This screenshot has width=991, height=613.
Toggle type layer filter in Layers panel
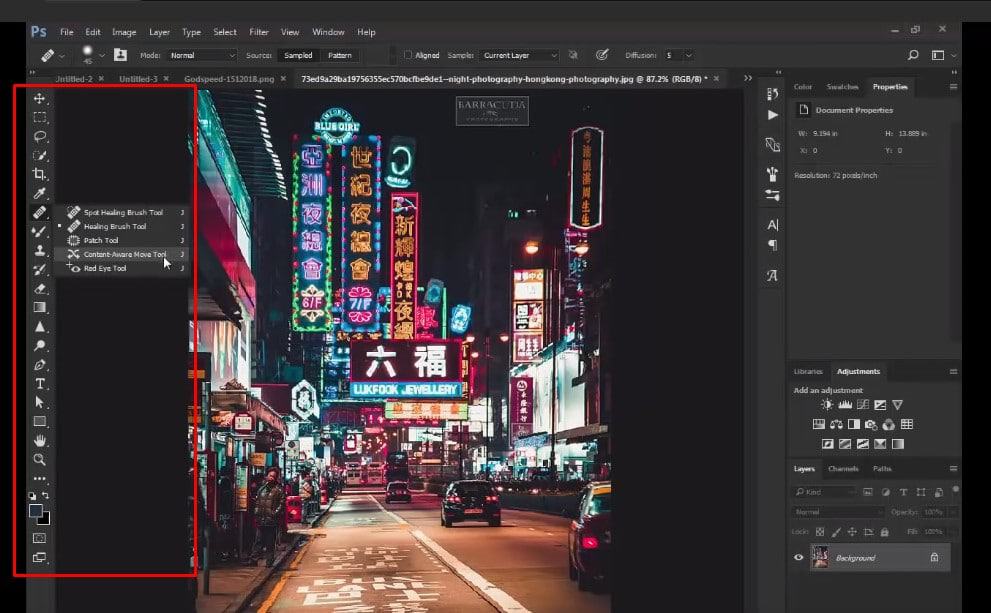[903, 492]
